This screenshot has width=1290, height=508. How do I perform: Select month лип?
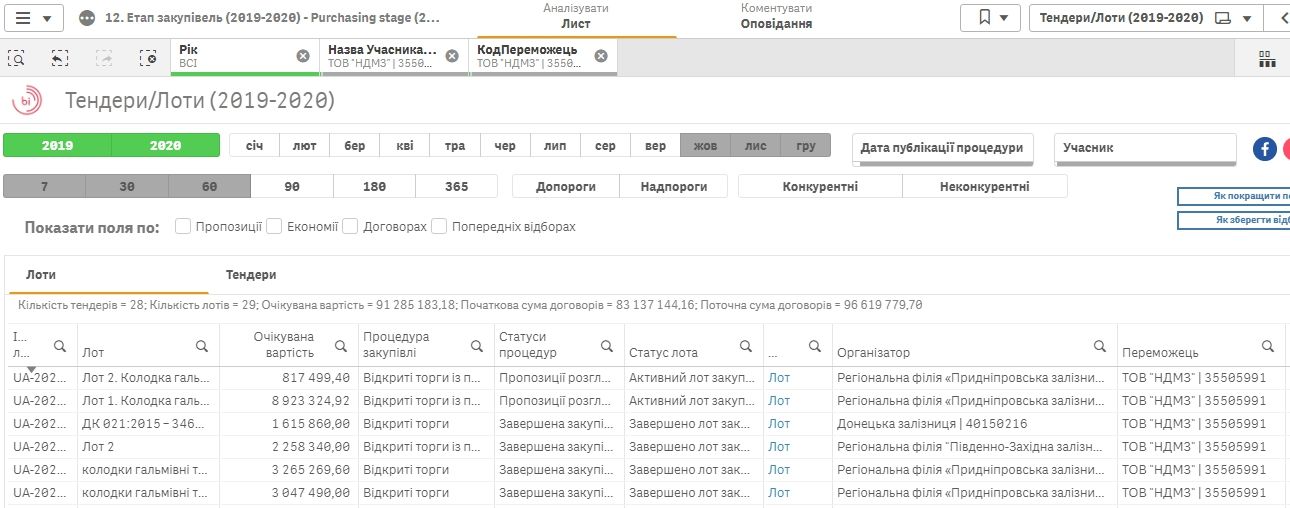[555, 146]
